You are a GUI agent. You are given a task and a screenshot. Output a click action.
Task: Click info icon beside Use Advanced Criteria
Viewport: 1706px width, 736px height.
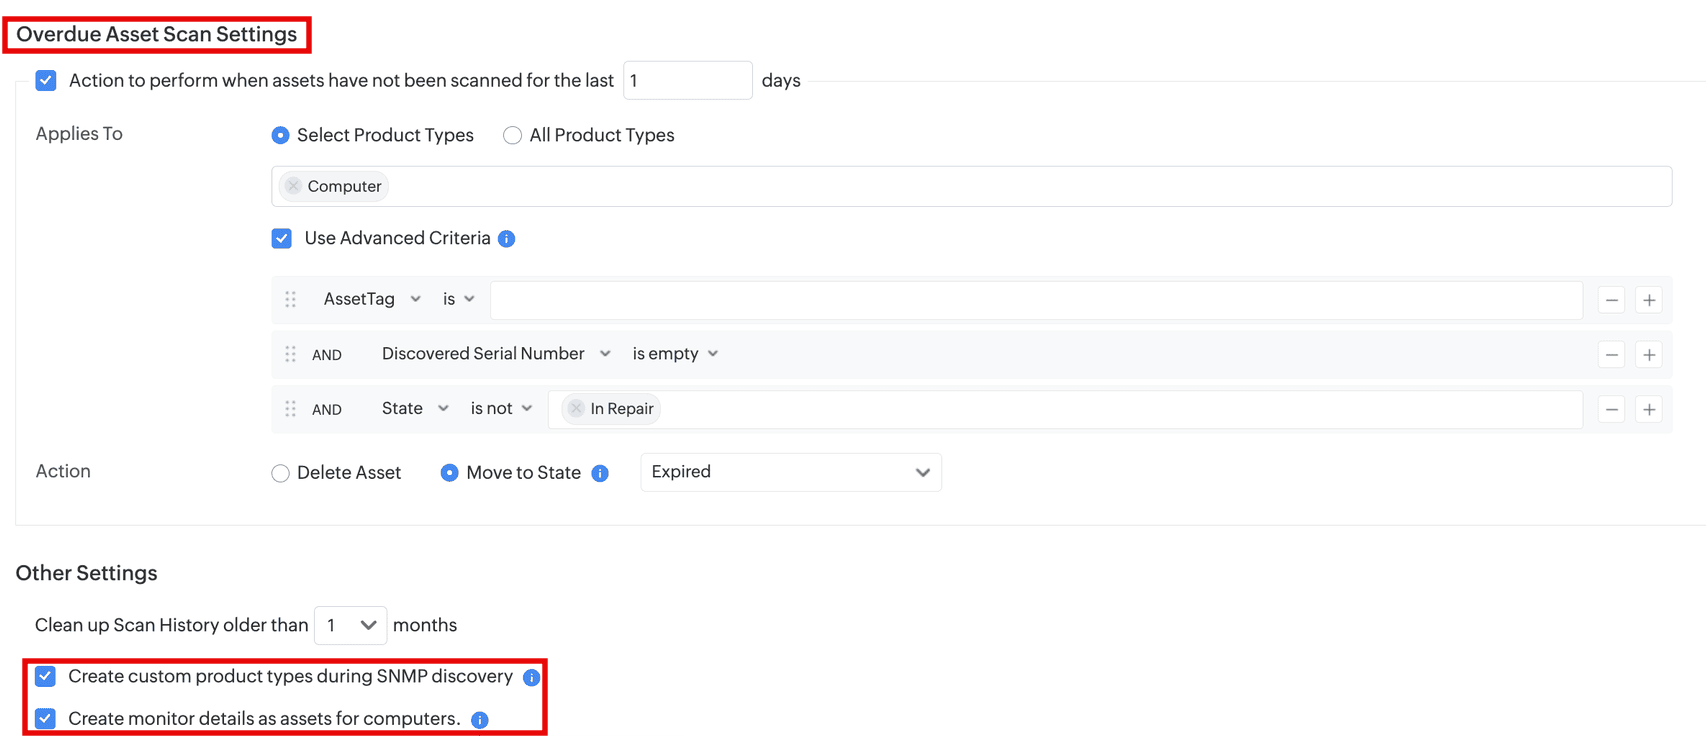(x=507, y=239)
